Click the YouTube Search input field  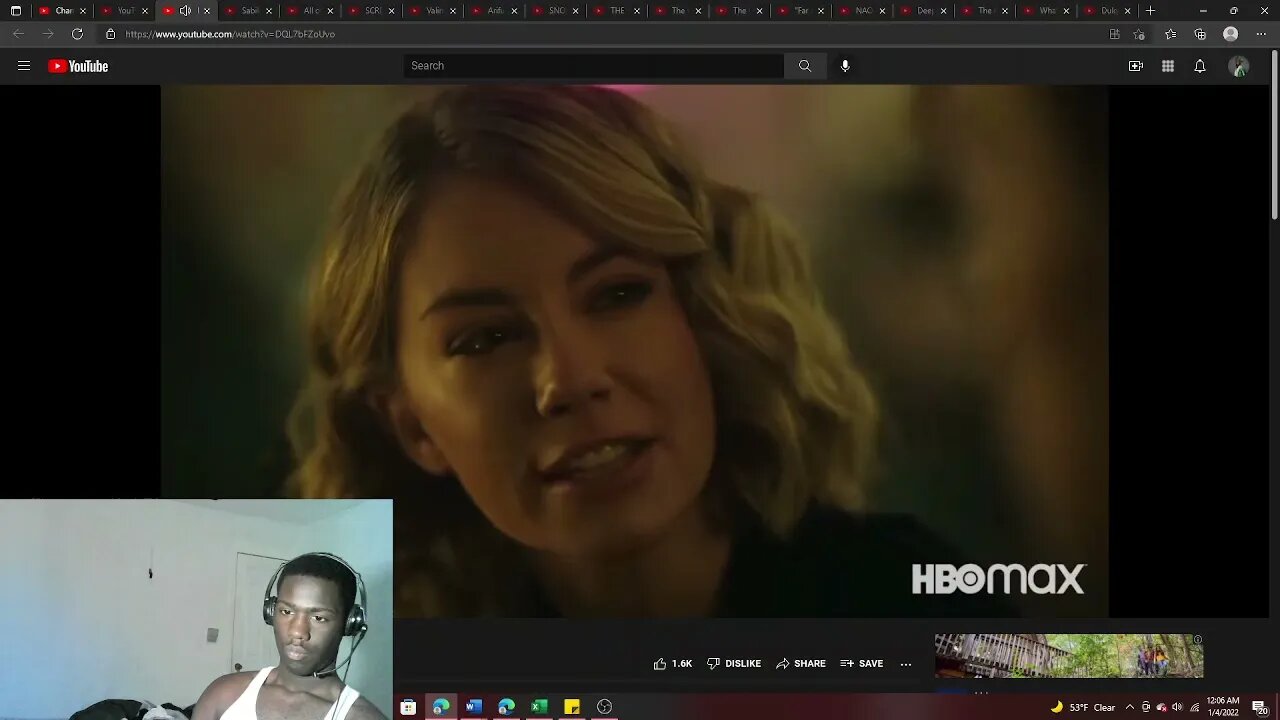594,66
